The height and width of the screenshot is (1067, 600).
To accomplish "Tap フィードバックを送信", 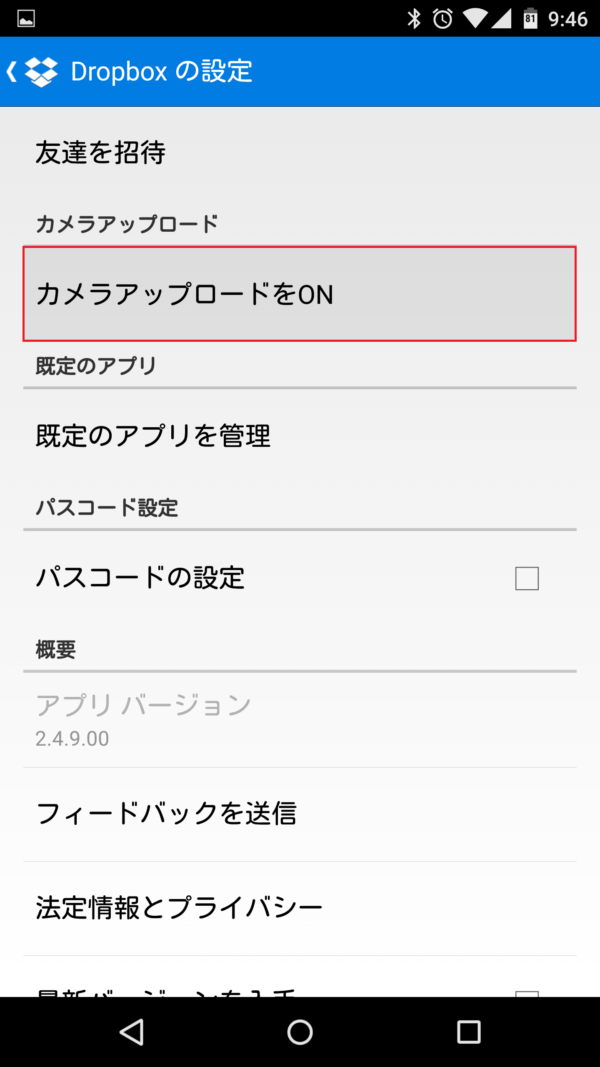I will pyautogui.click(x=300, y=814).
